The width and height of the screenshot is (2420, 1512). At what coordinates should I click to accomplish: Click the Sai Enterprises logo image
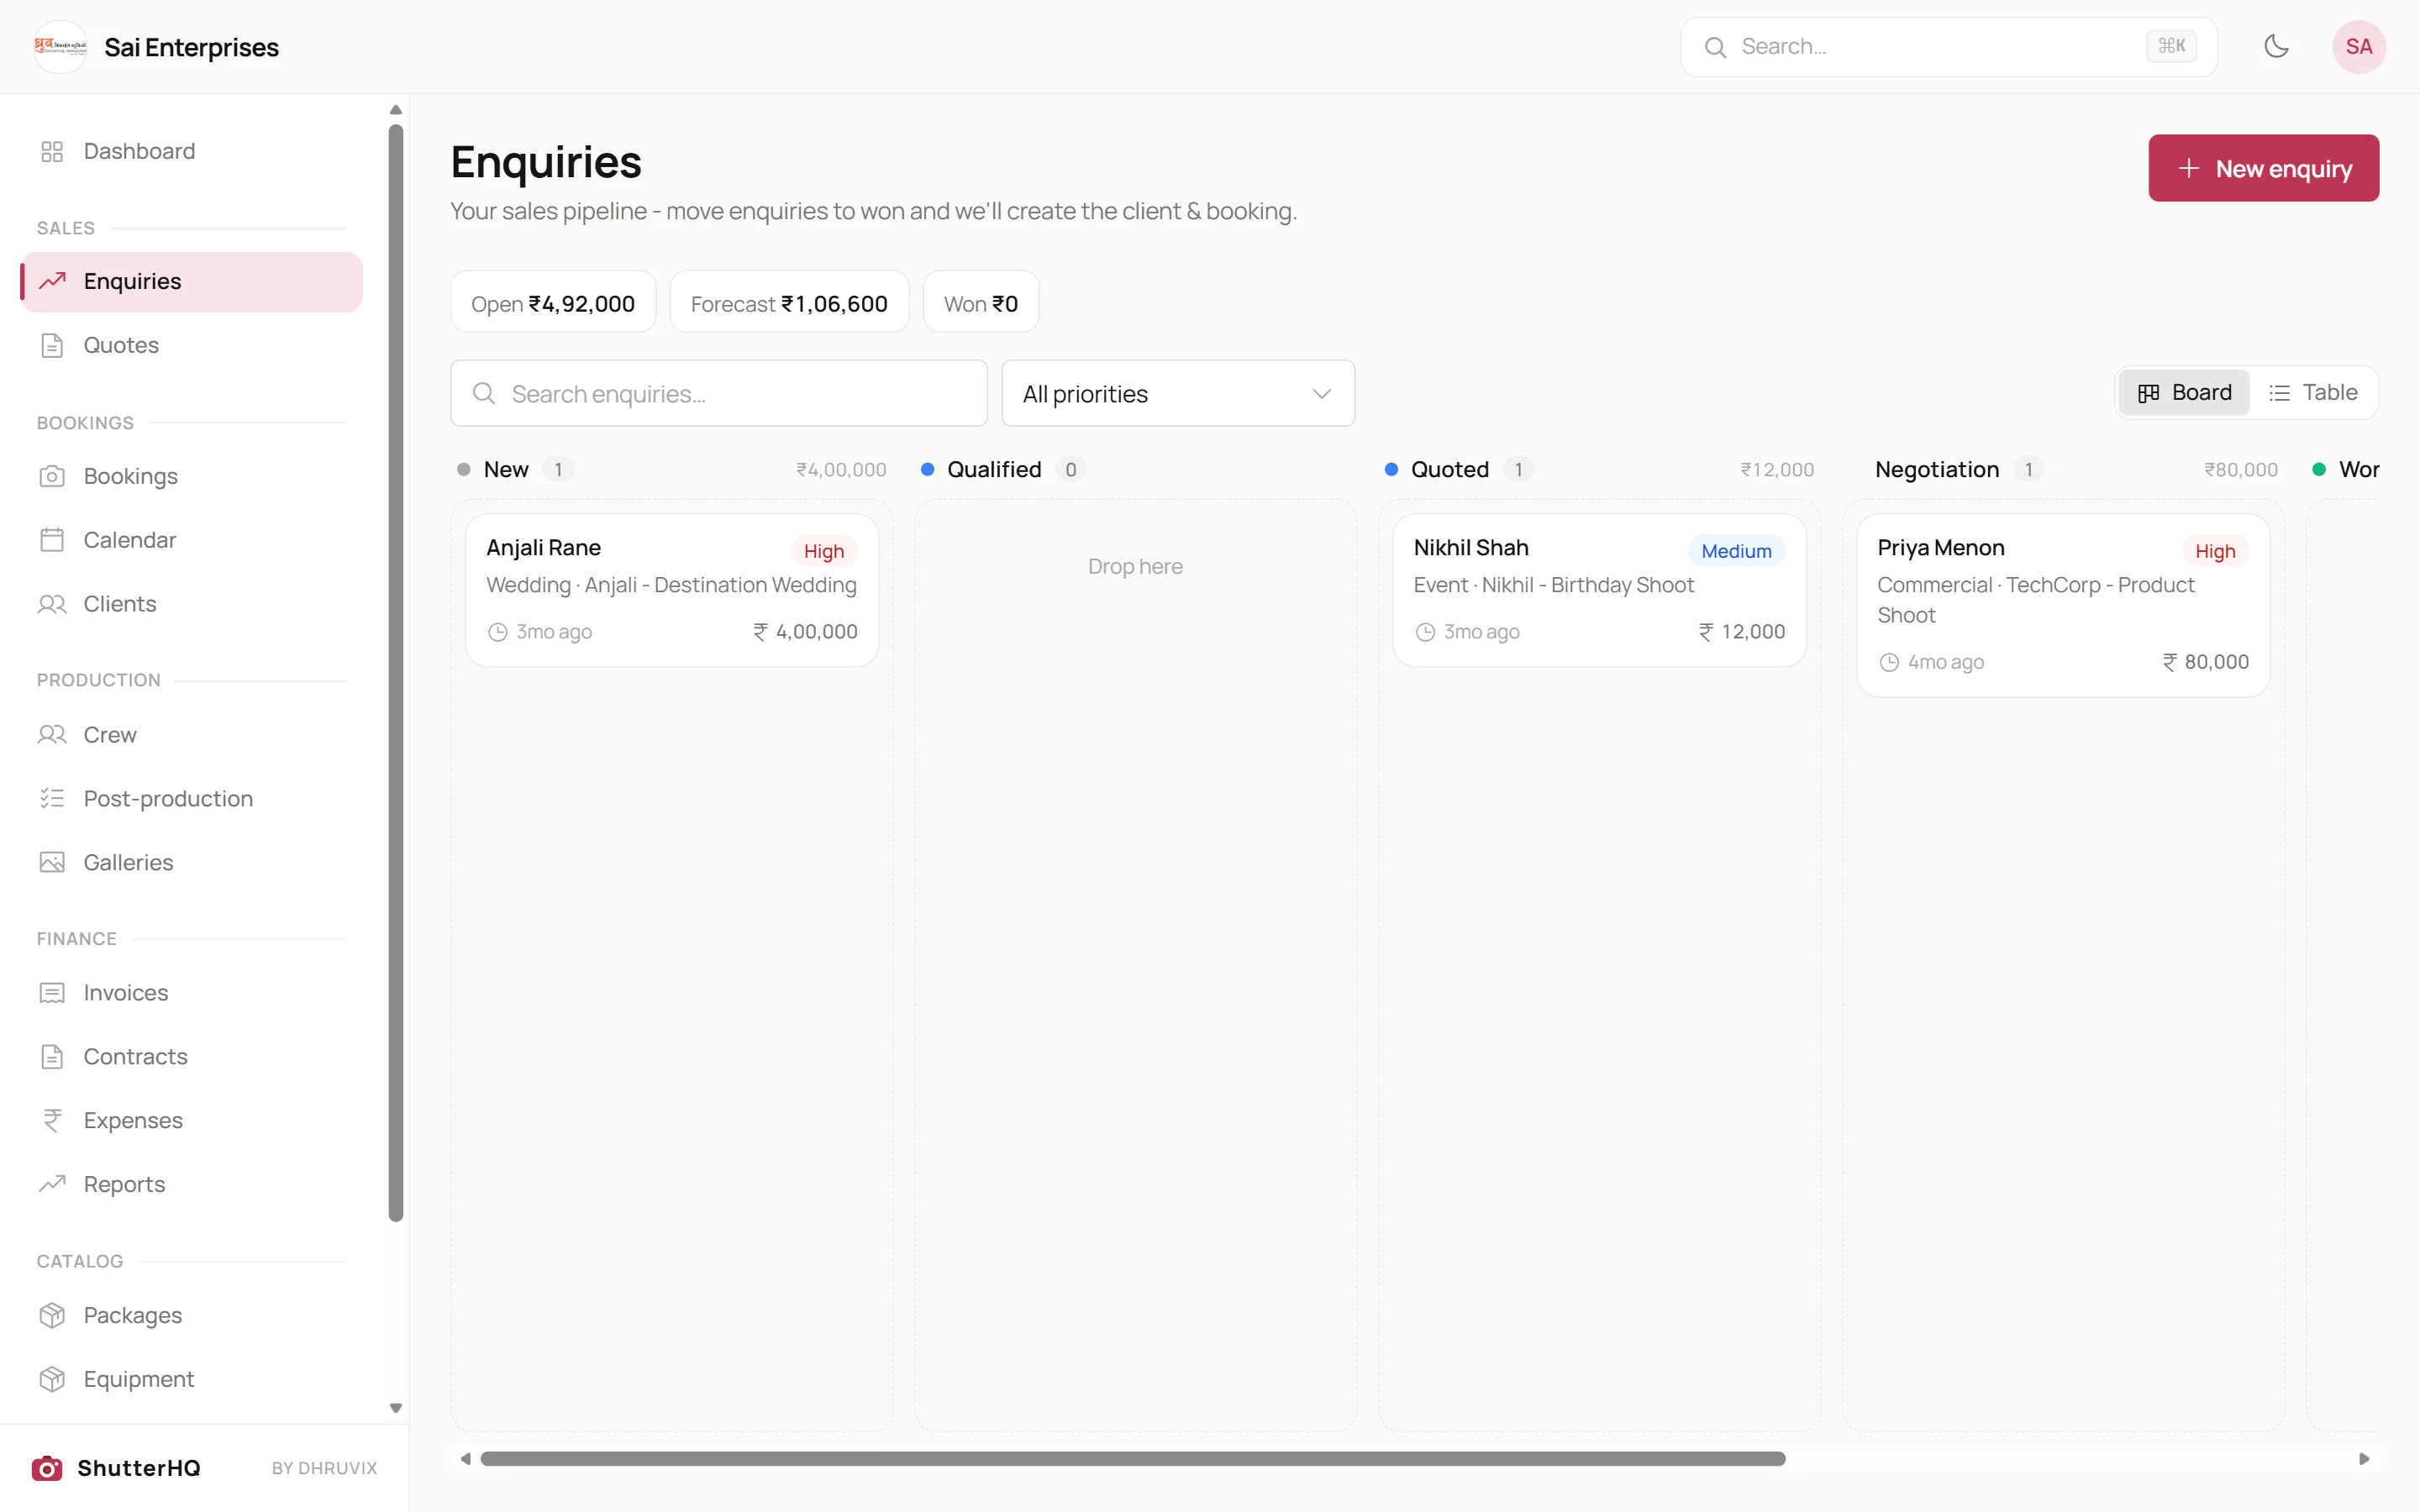[60, 47]
